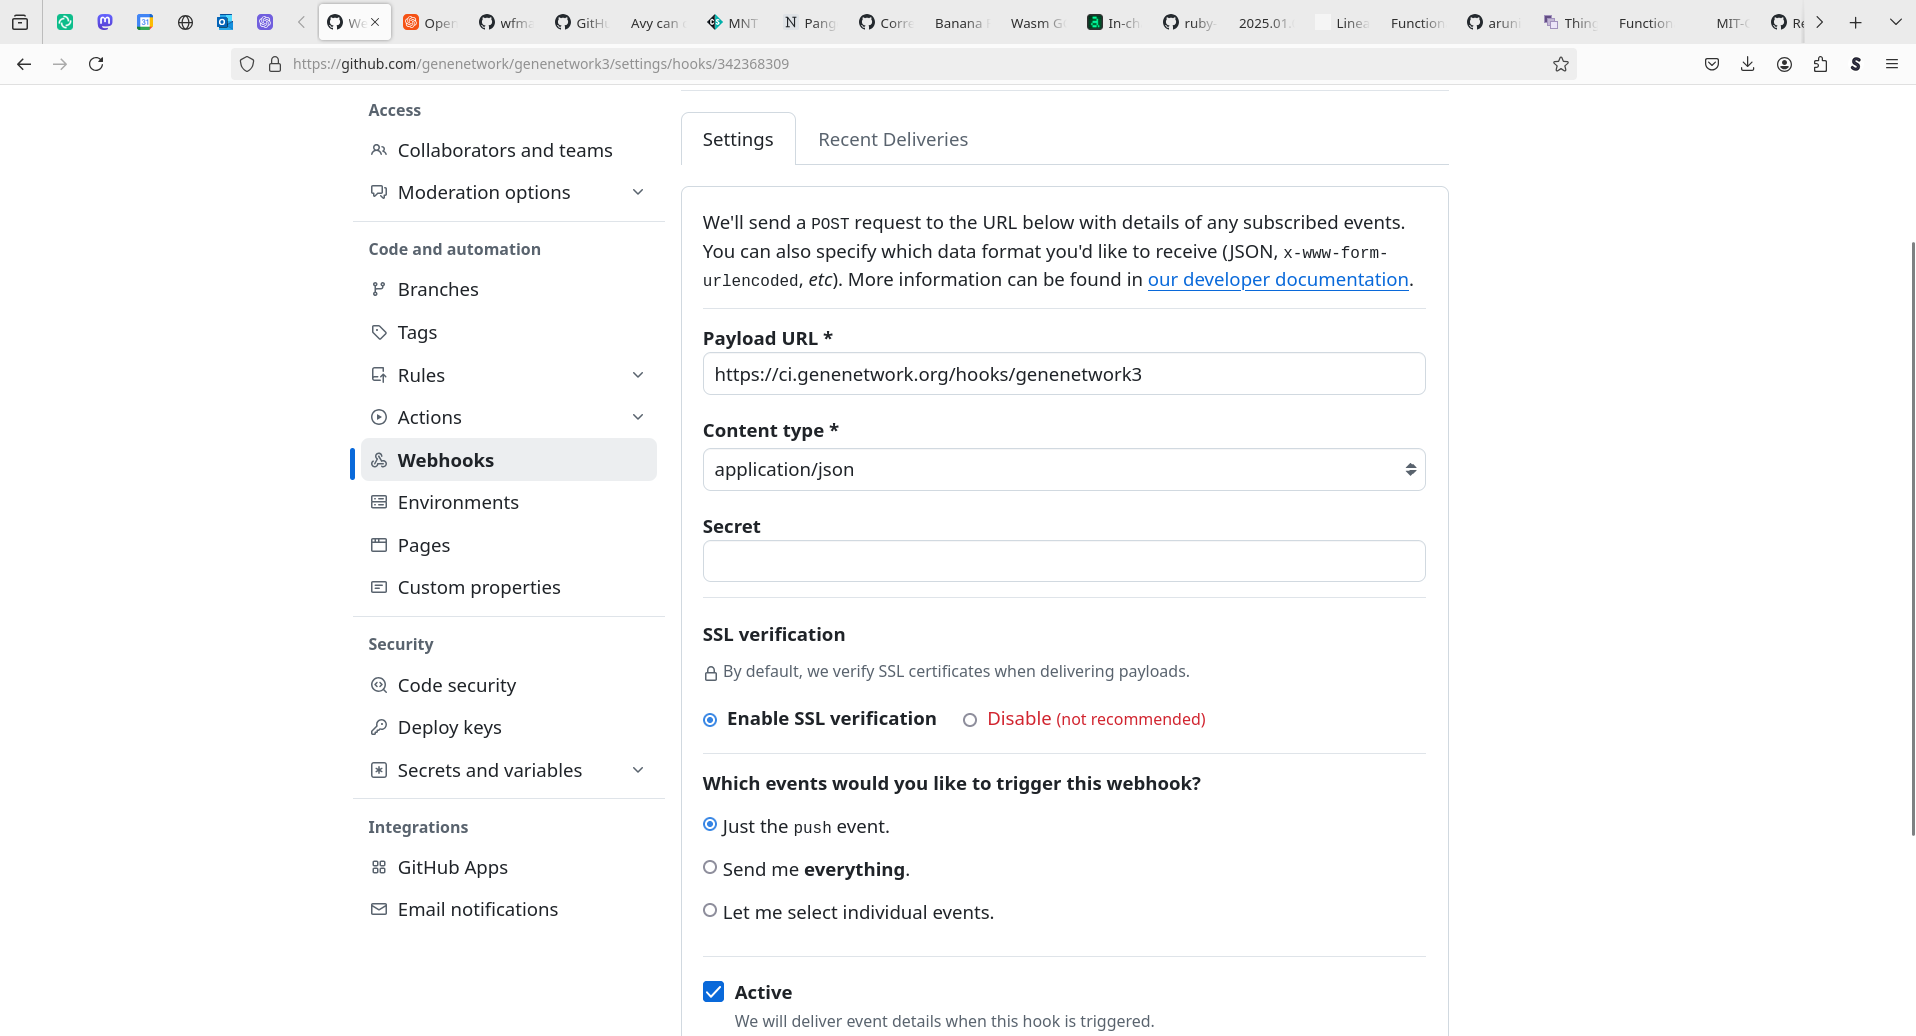The height and width of the screenshot is (1036, 1916).
Task: Go to Collaborators and teams settings
Action: point(504,151)
